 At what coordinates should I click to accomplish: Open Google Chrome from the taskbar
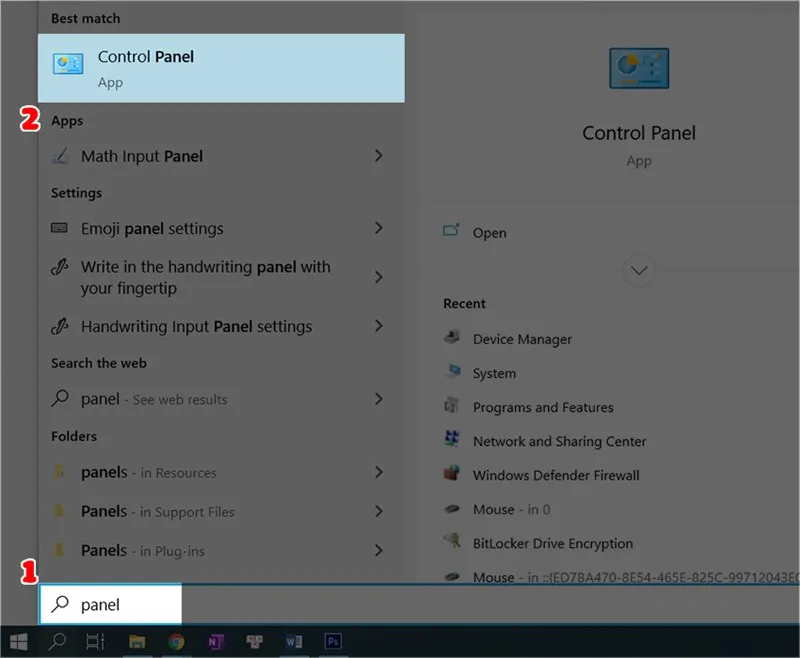pyautogui.click(x=176, y=641)
